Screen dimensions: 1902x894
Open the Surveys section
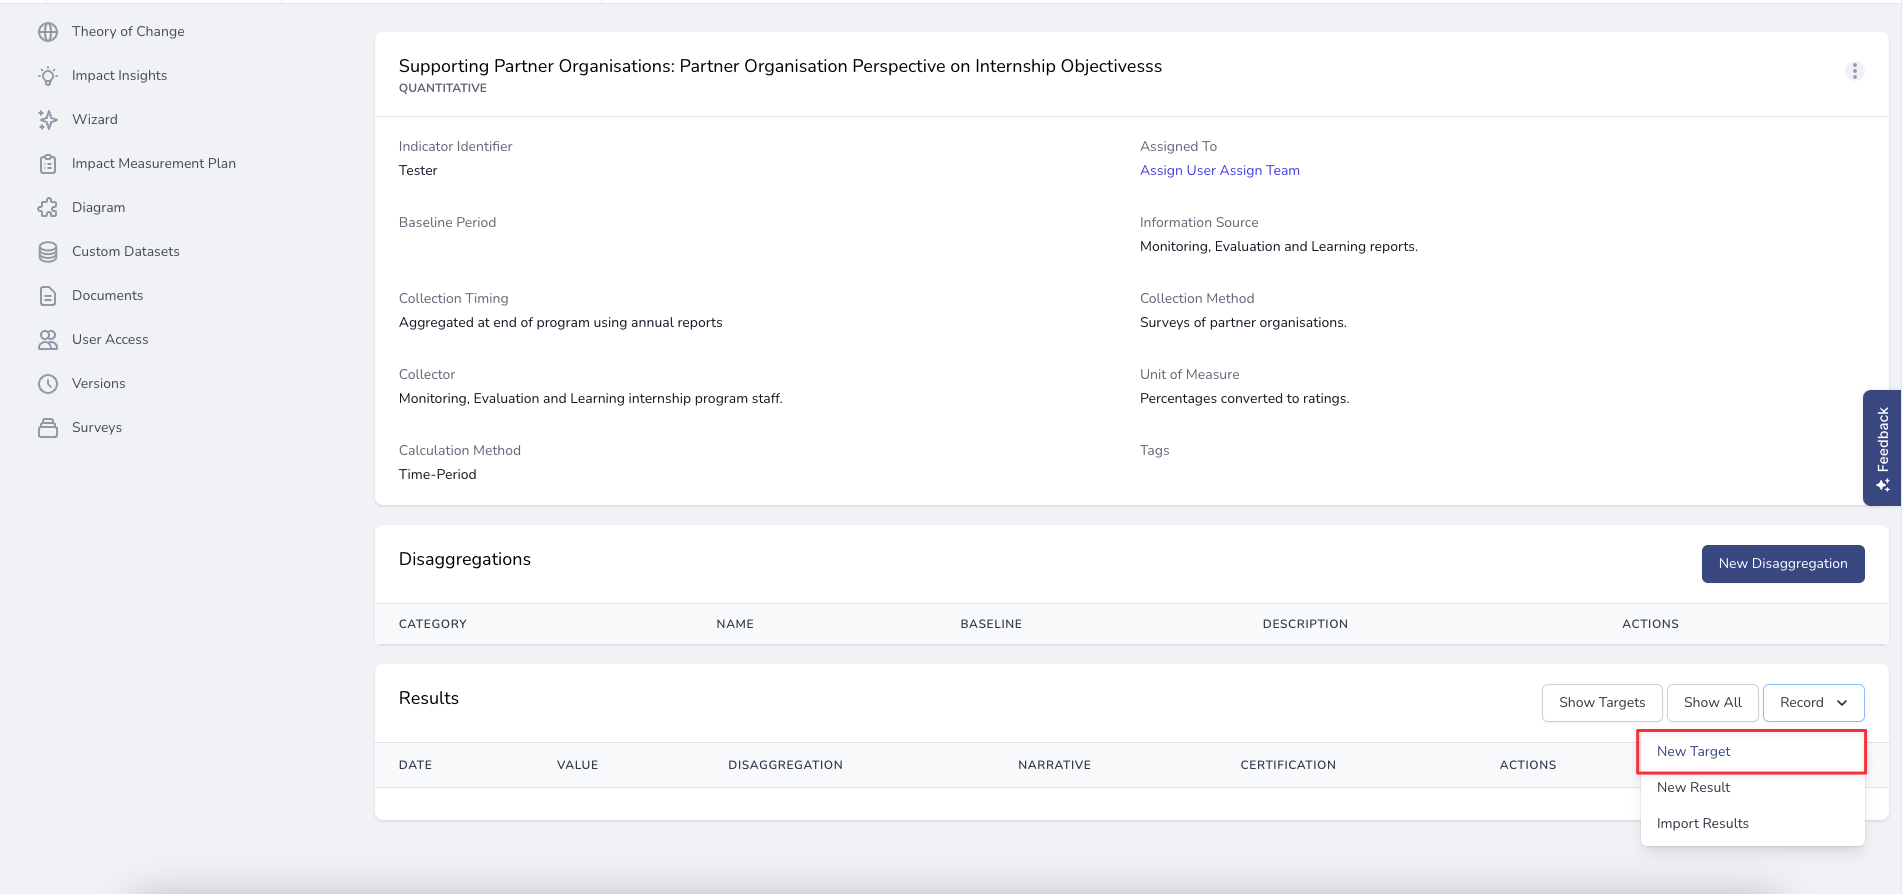point(97,427)
